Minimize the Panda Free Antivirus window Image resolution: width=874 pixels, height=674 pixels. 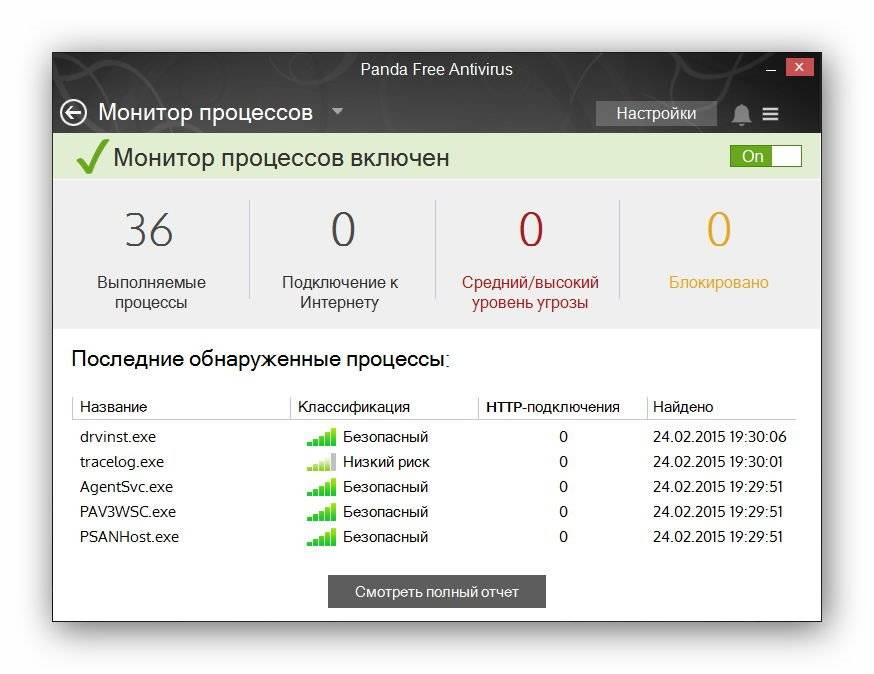click(x=771, y=69)
